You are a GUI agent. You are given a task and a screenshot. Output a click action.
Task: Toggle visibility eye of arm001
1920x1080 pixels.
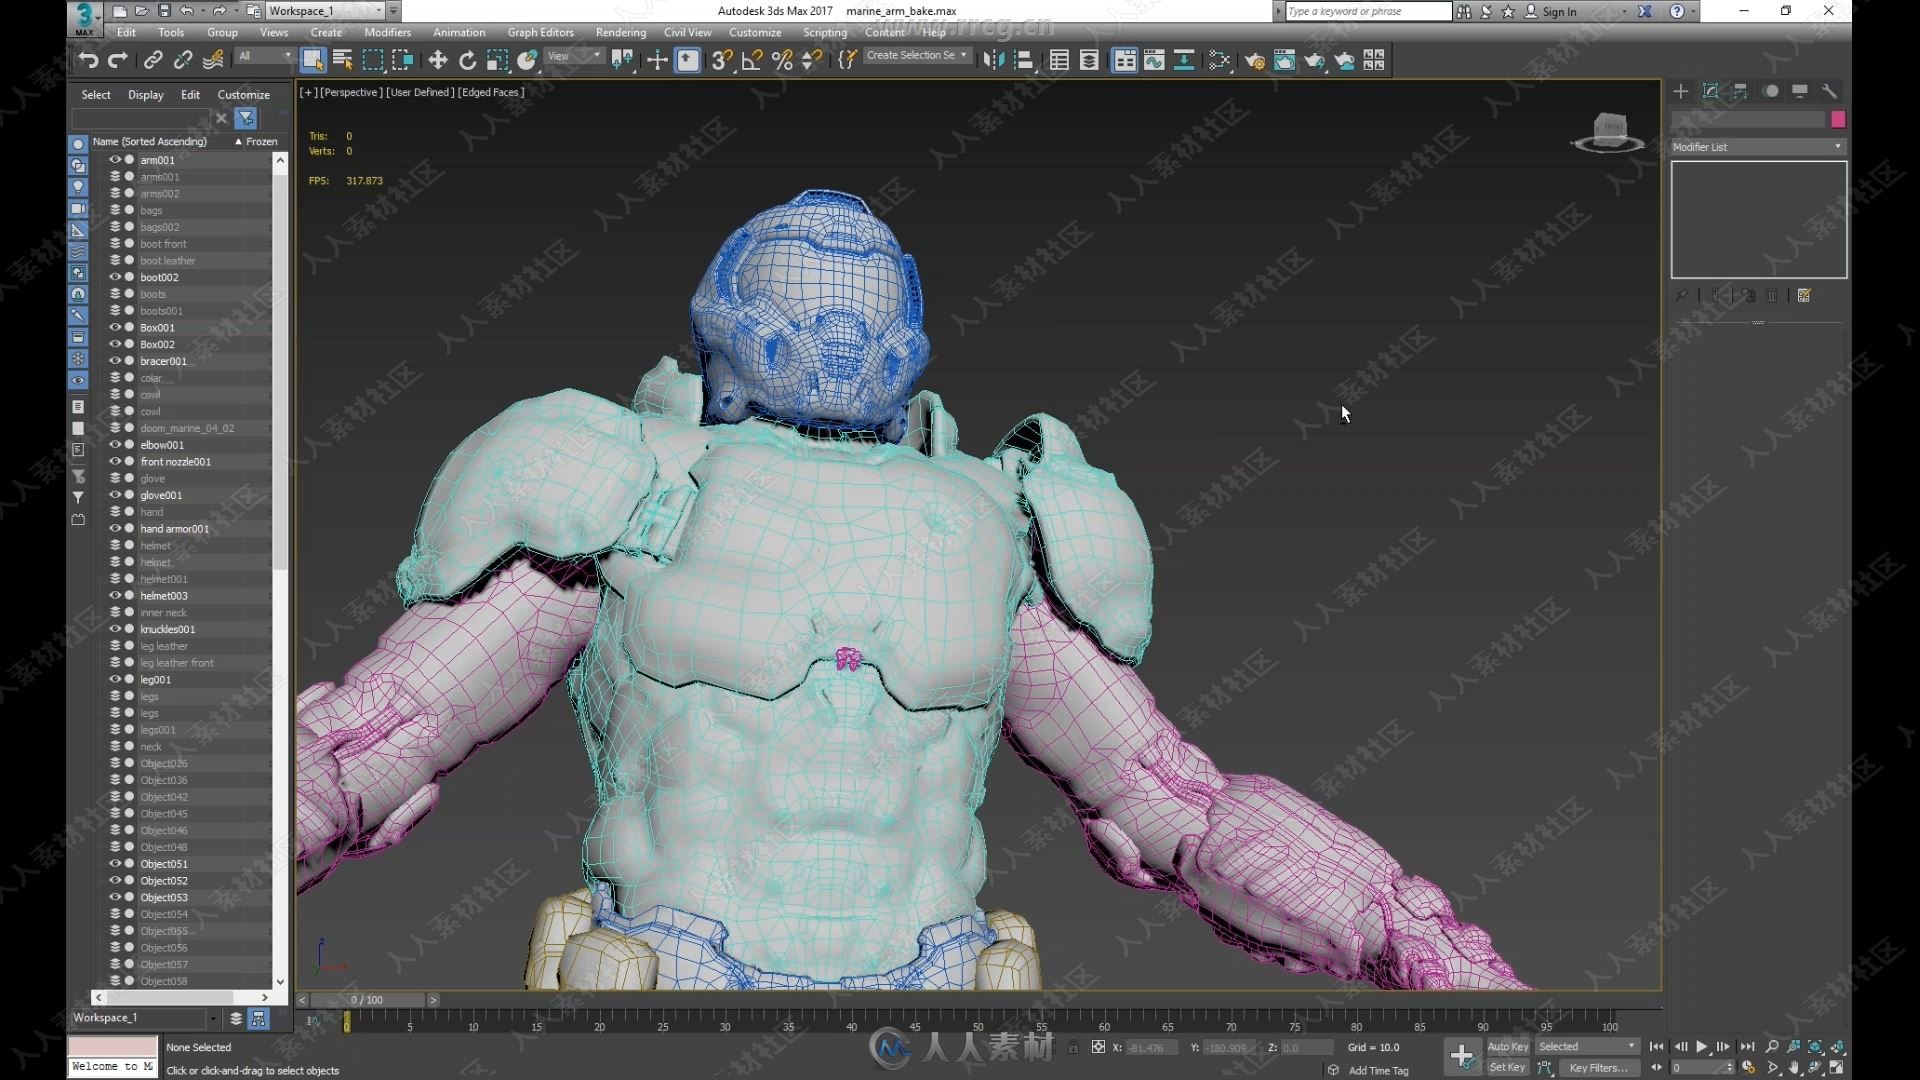point(115,160)
